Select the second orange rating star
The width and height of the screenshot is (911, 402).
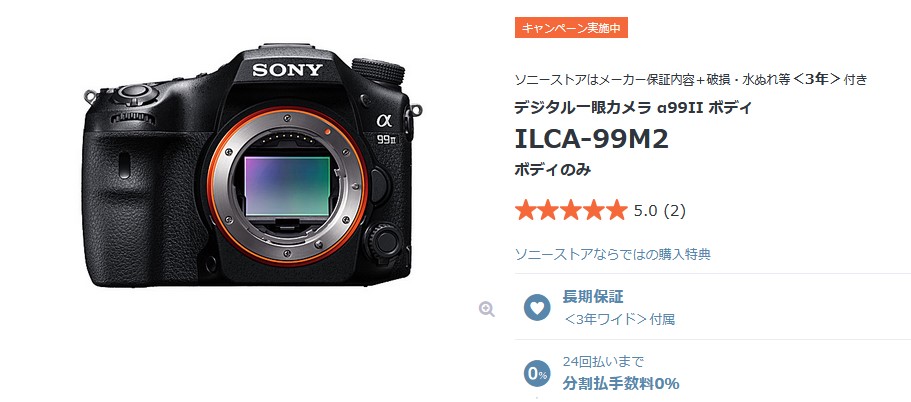(x=548, y=210)
